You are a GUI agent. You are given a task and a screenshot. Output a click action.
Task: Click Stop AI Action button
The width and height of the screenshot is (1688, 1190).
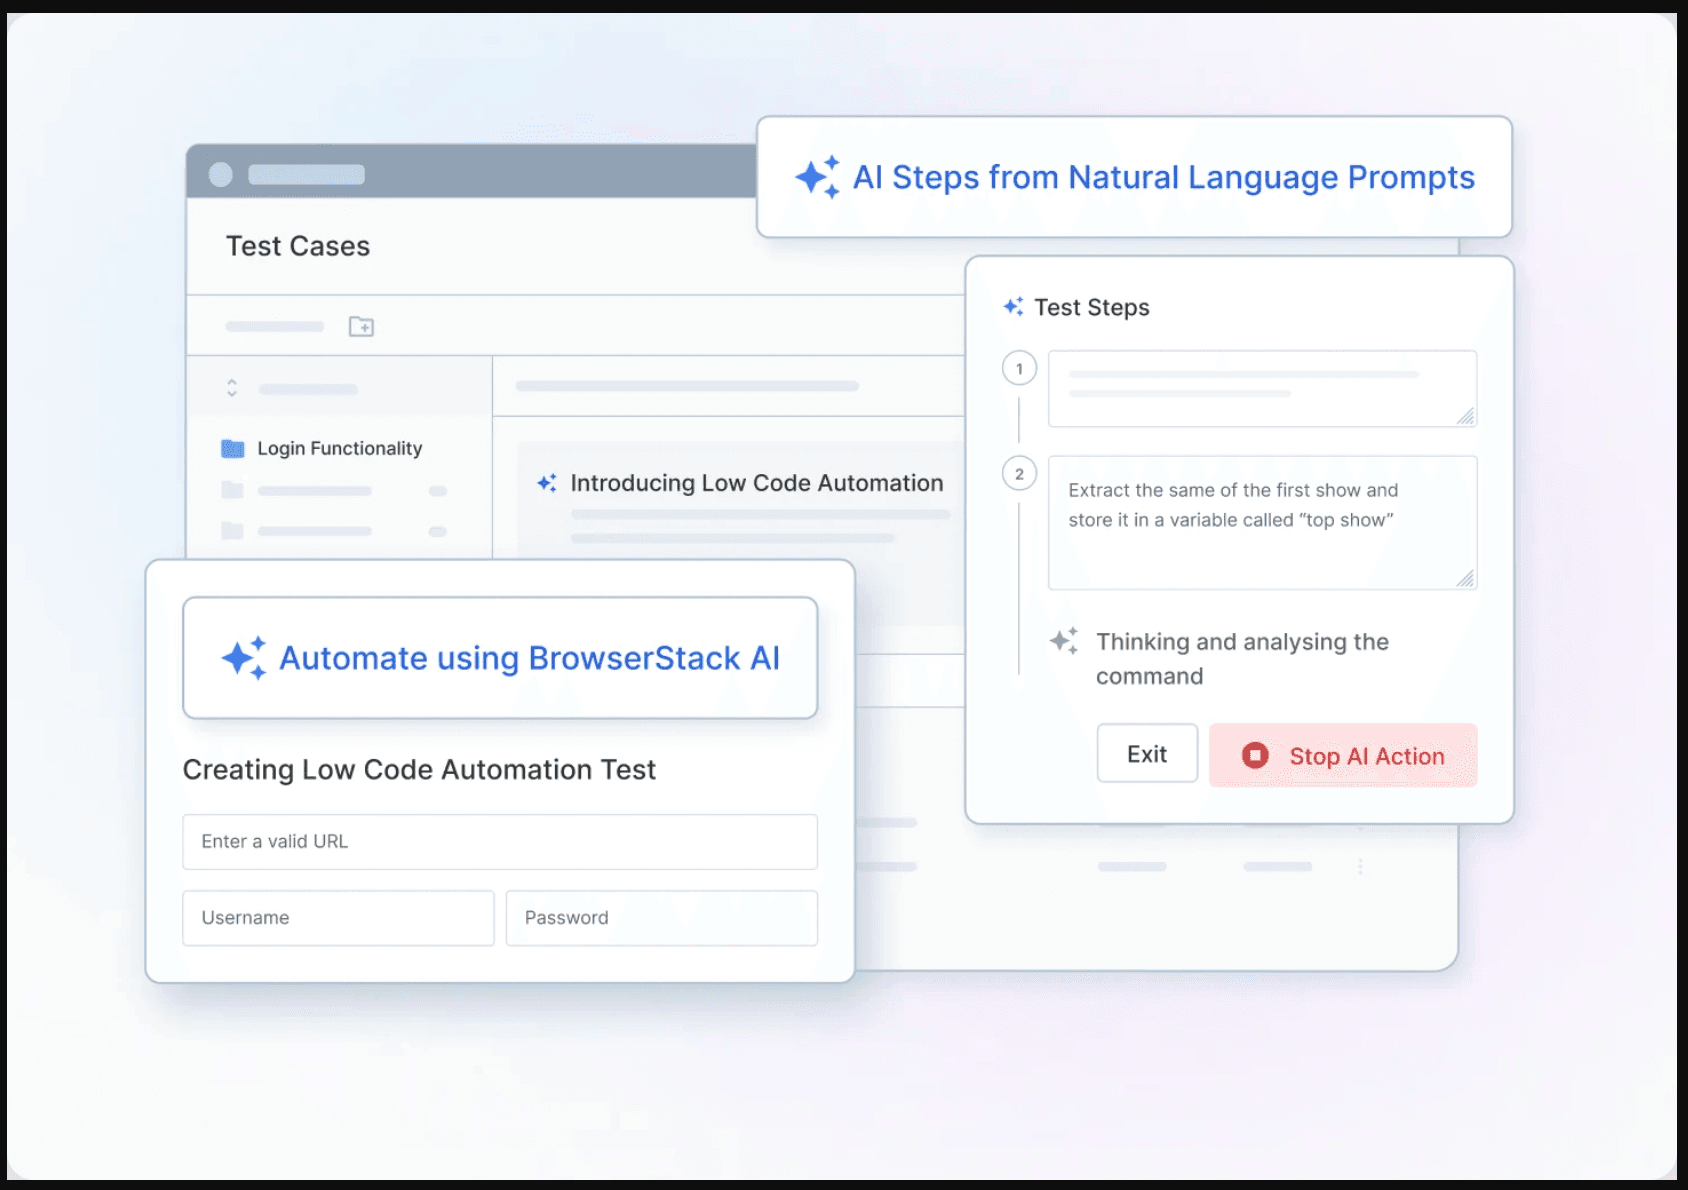1342,756
